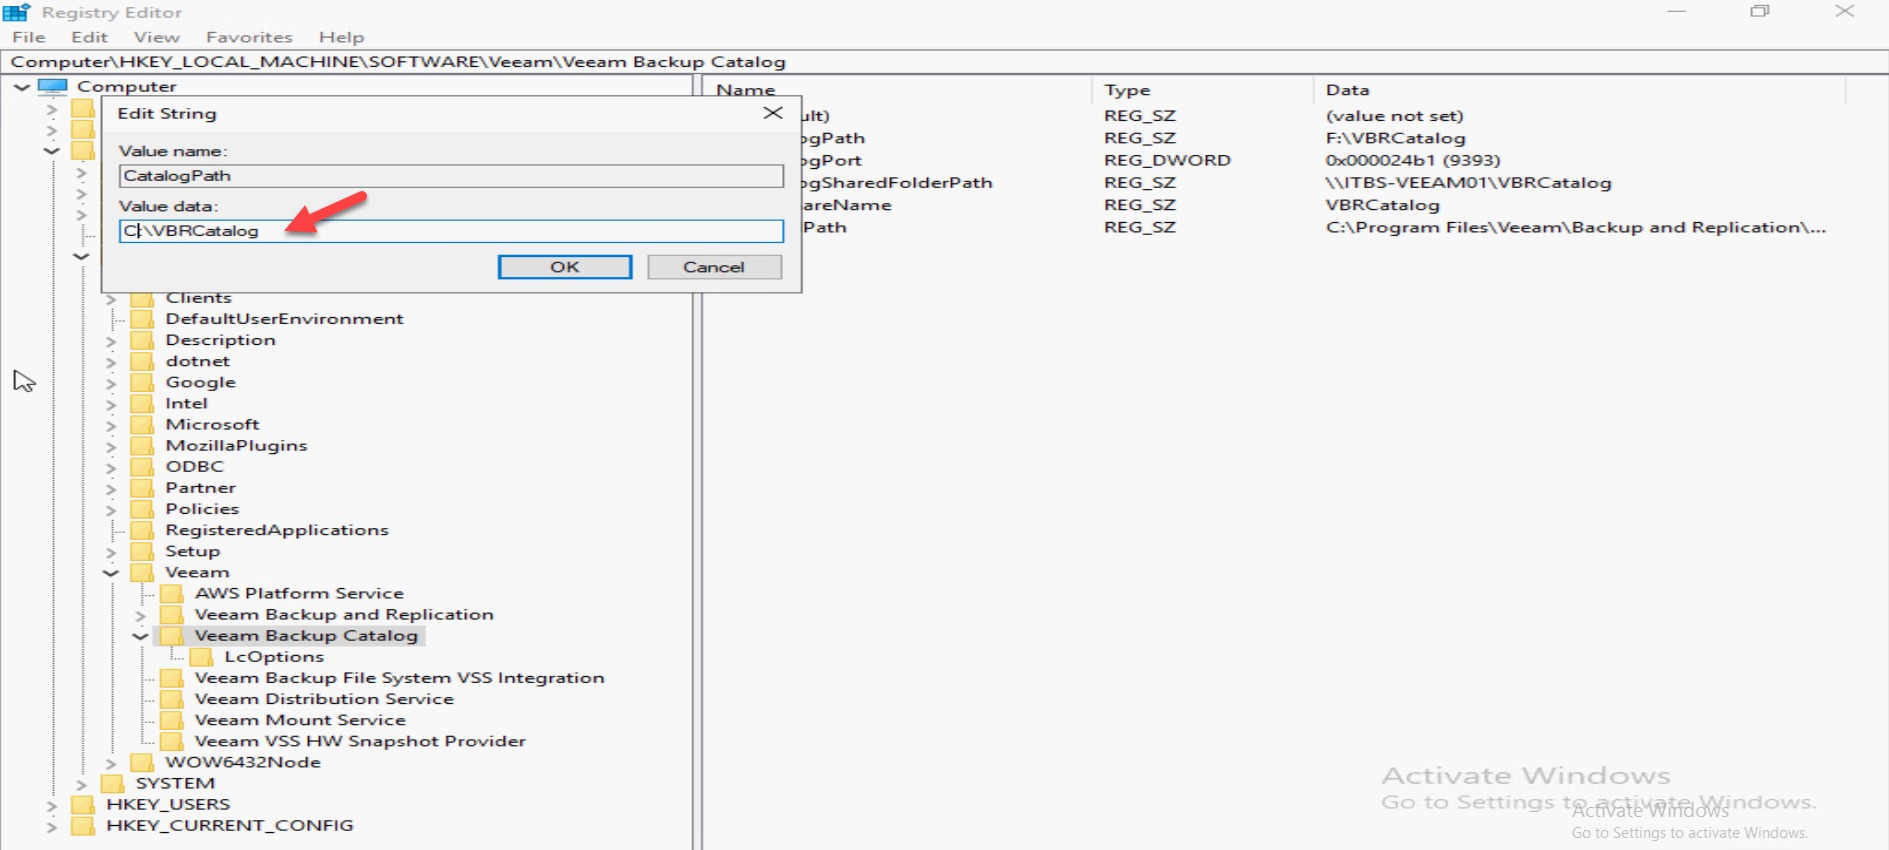Expand the Setup key
This screenshot has height=850, width=1889.
point(111,552)
